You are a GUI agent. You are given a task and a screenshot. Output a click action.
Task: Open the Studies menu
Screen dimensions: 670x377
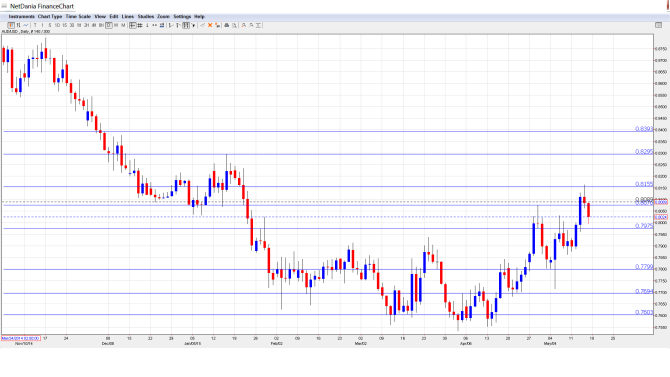pyautogui.click(x=146, y=17)
